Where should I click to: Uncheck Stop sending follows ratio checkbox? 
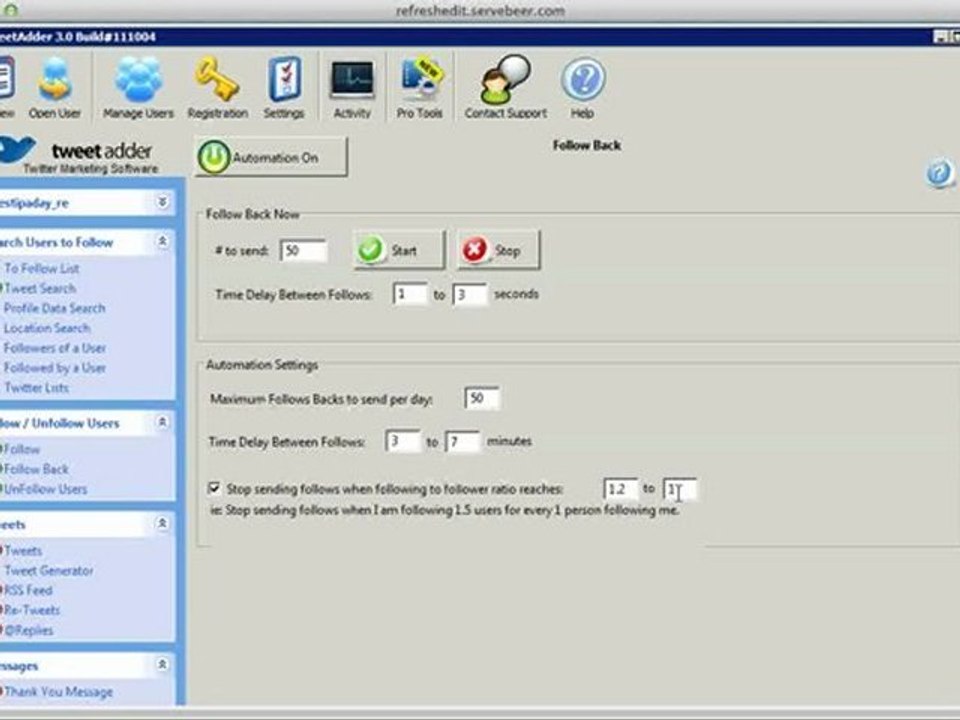(x=214, y=488)
